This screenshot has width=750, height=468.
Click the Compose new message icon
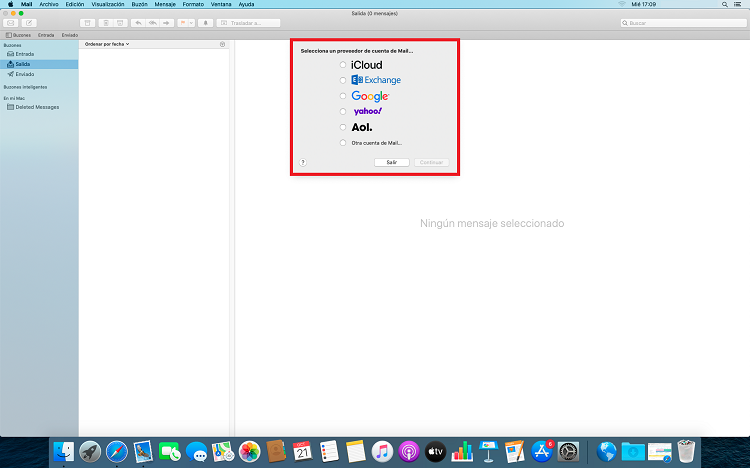click(29, 23)
